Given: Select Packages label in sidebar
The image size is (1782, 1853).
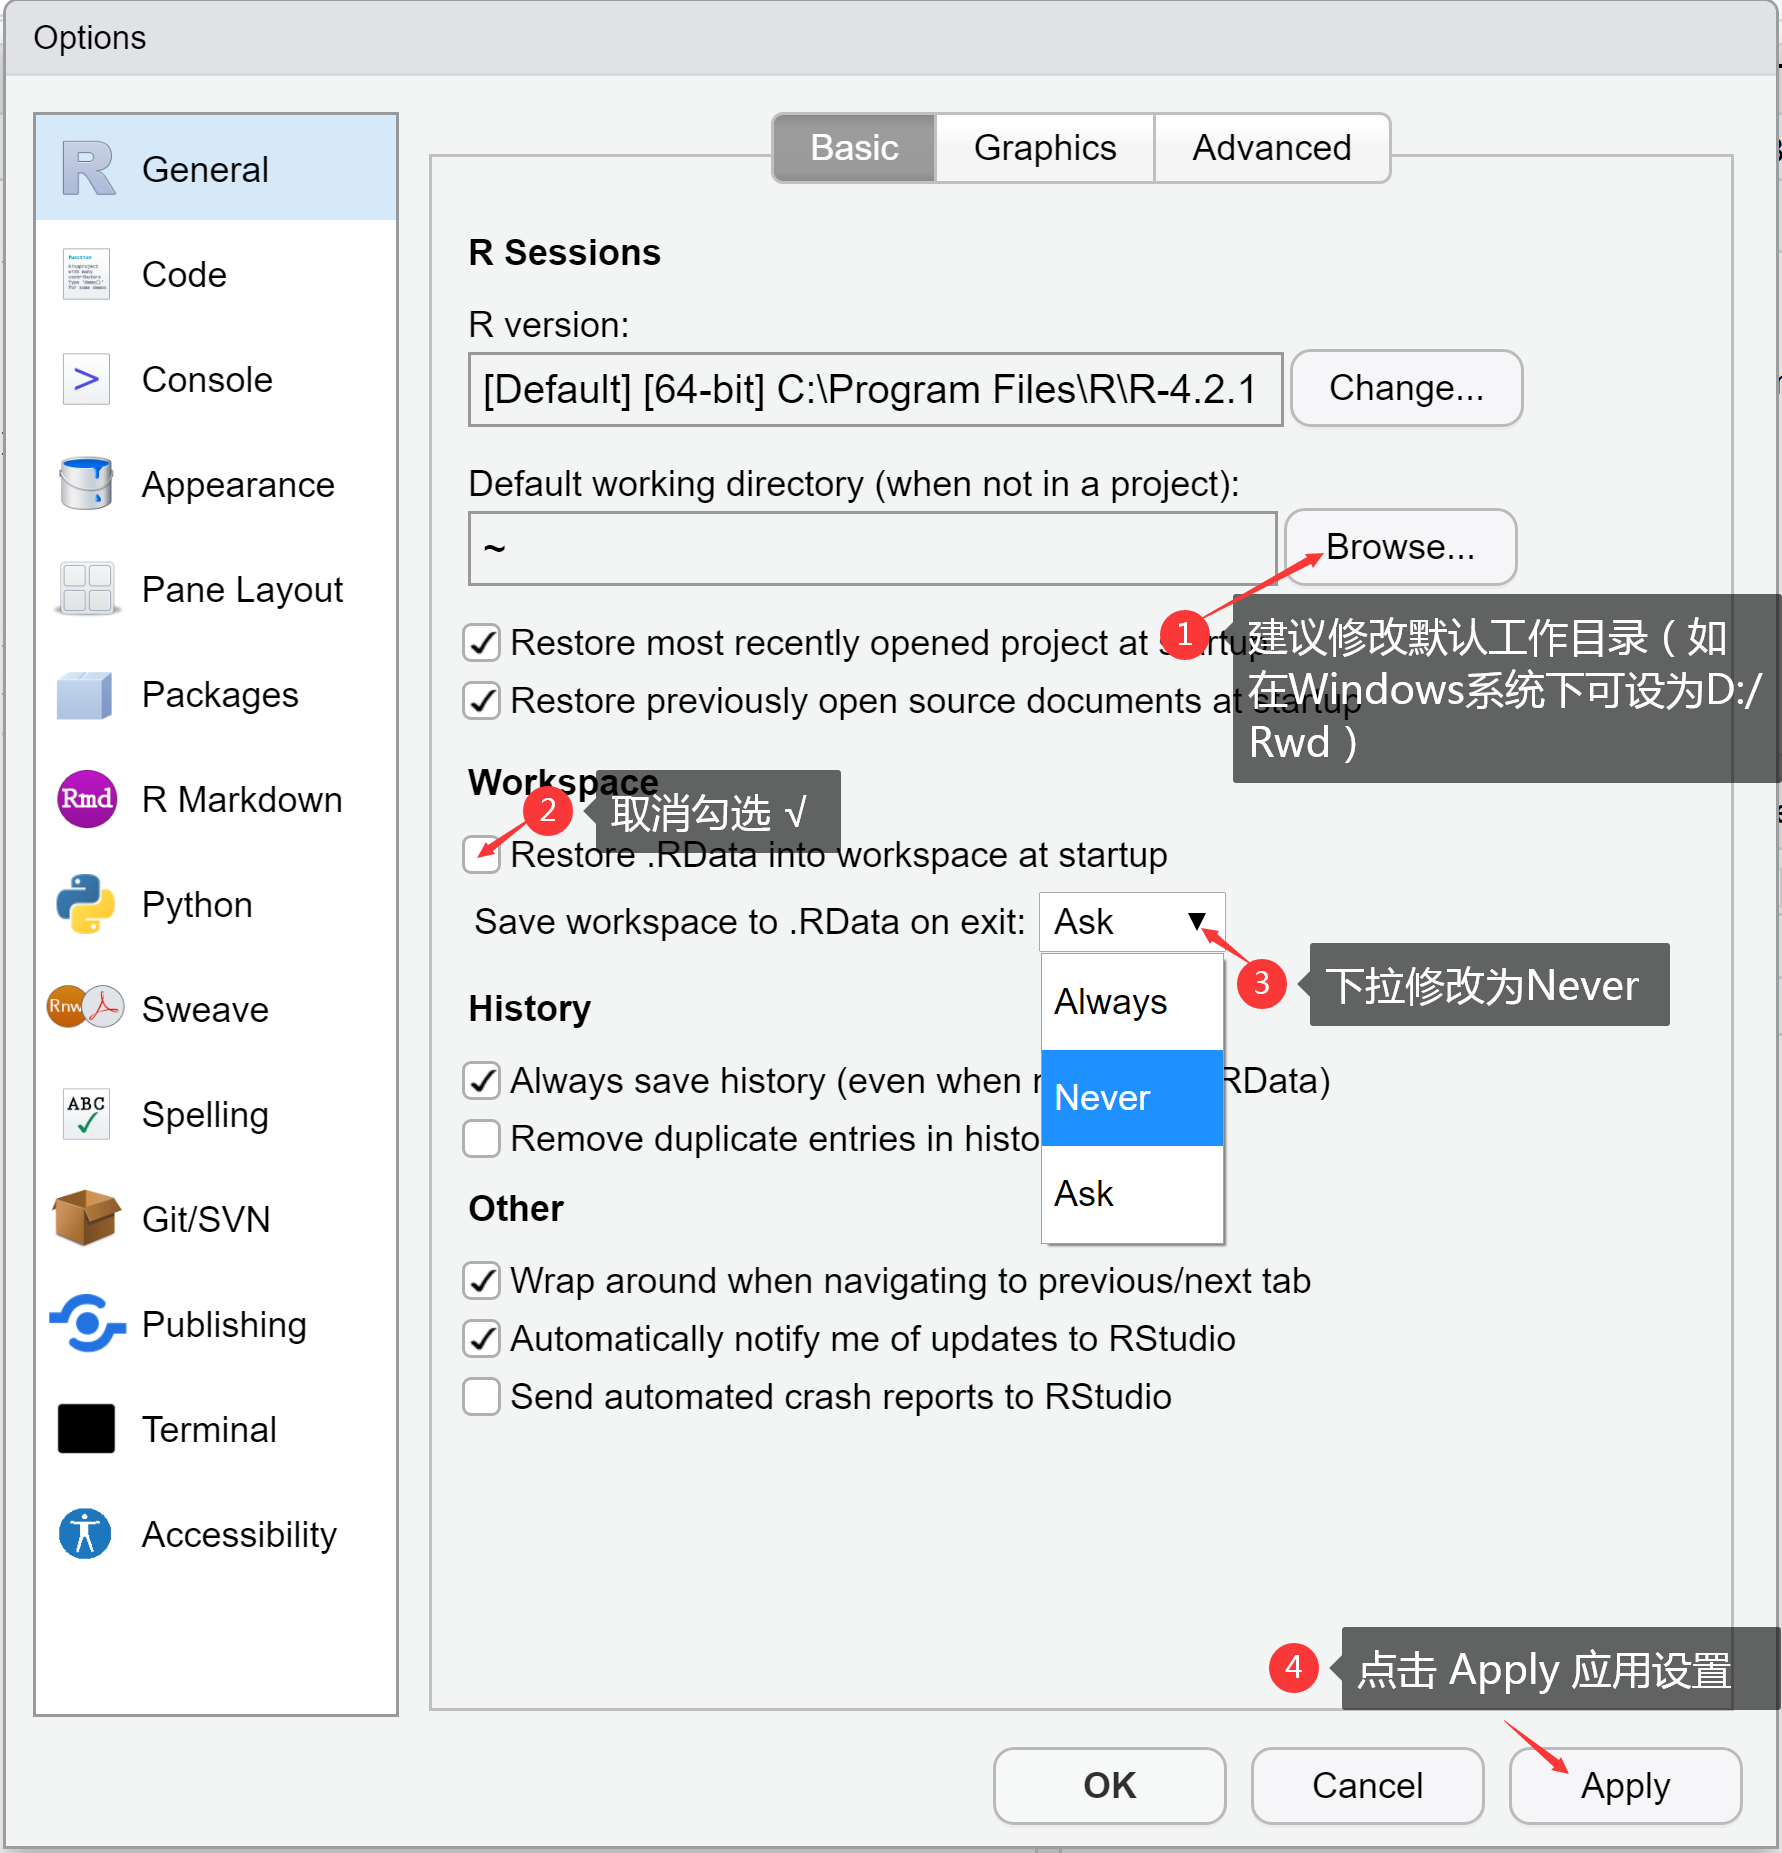Looking at the screenshot, I should pos(220,694).
